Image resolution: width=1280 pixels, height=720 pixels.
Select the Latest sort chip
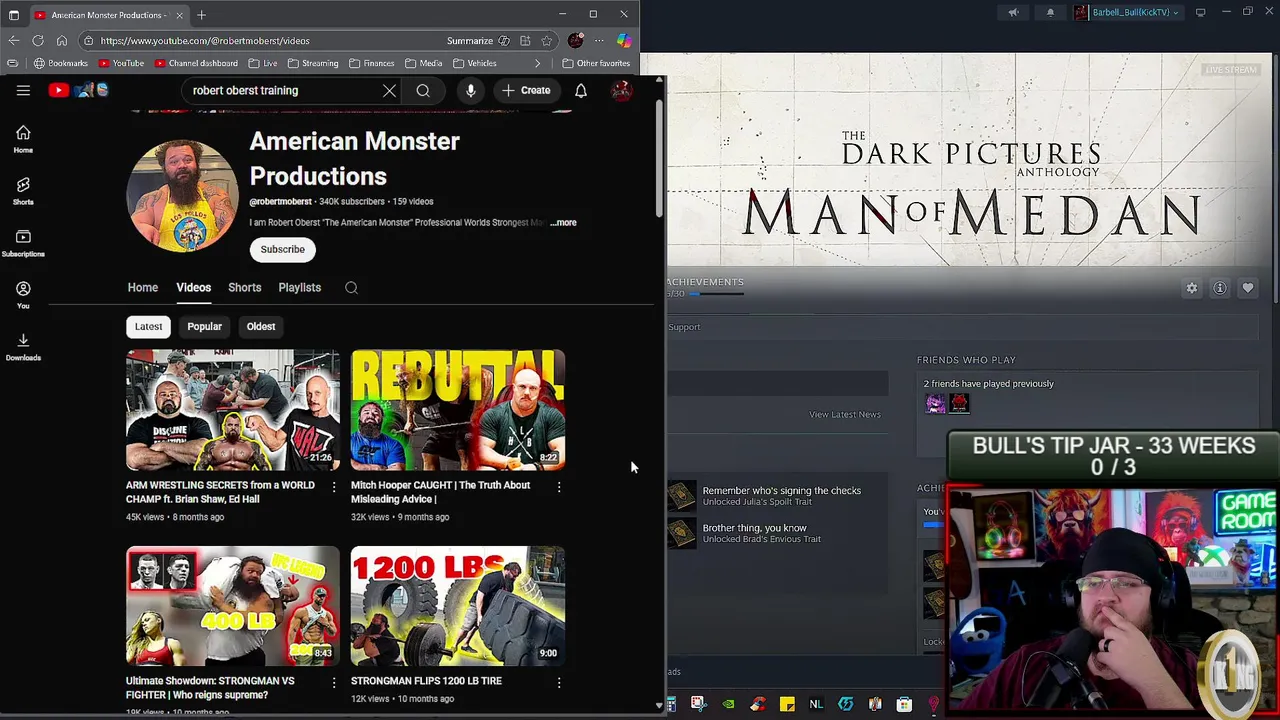(148, 327)
